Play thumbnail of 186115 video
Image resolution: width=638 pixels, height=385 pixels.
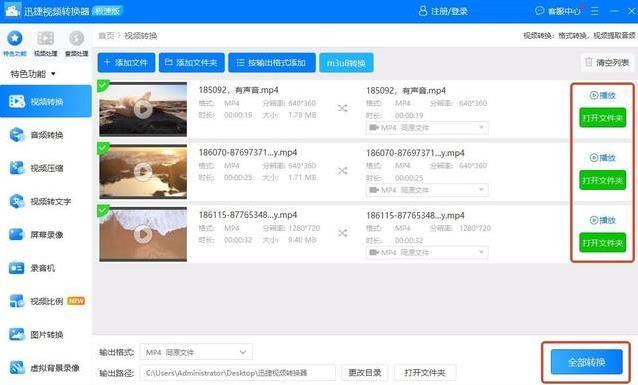[143, 234]
